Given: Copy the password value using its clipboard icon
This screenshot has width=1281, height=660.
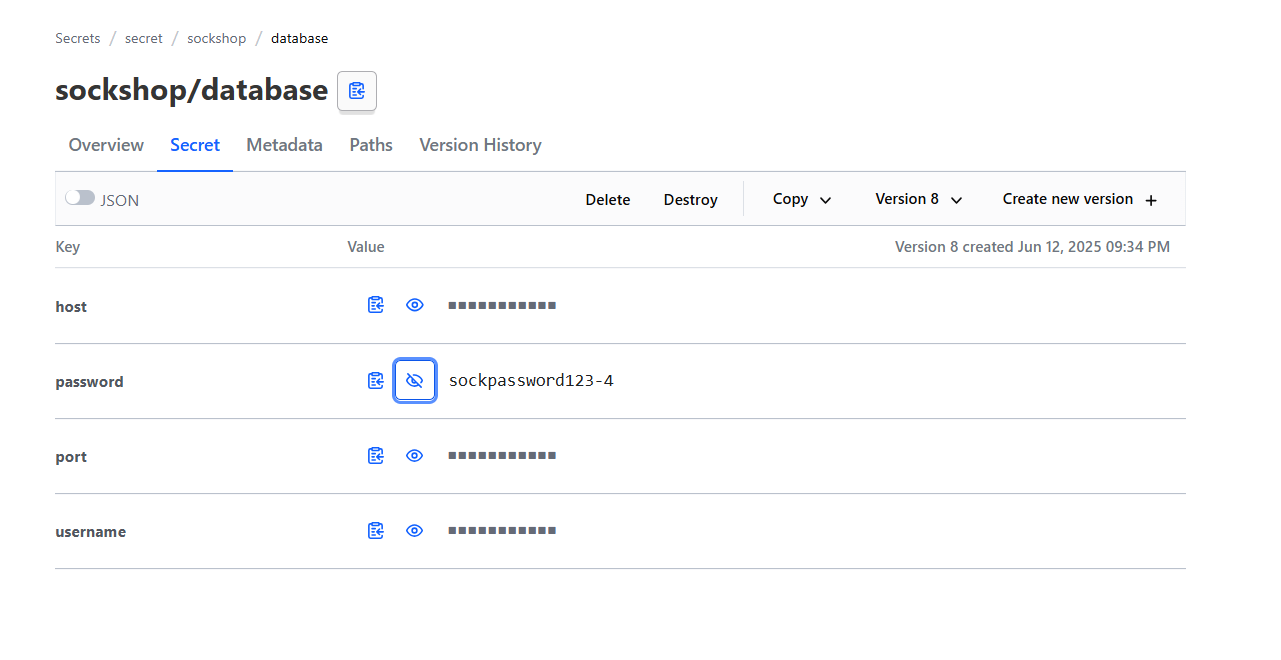Looking at the screenshot, I should point(375,380).
